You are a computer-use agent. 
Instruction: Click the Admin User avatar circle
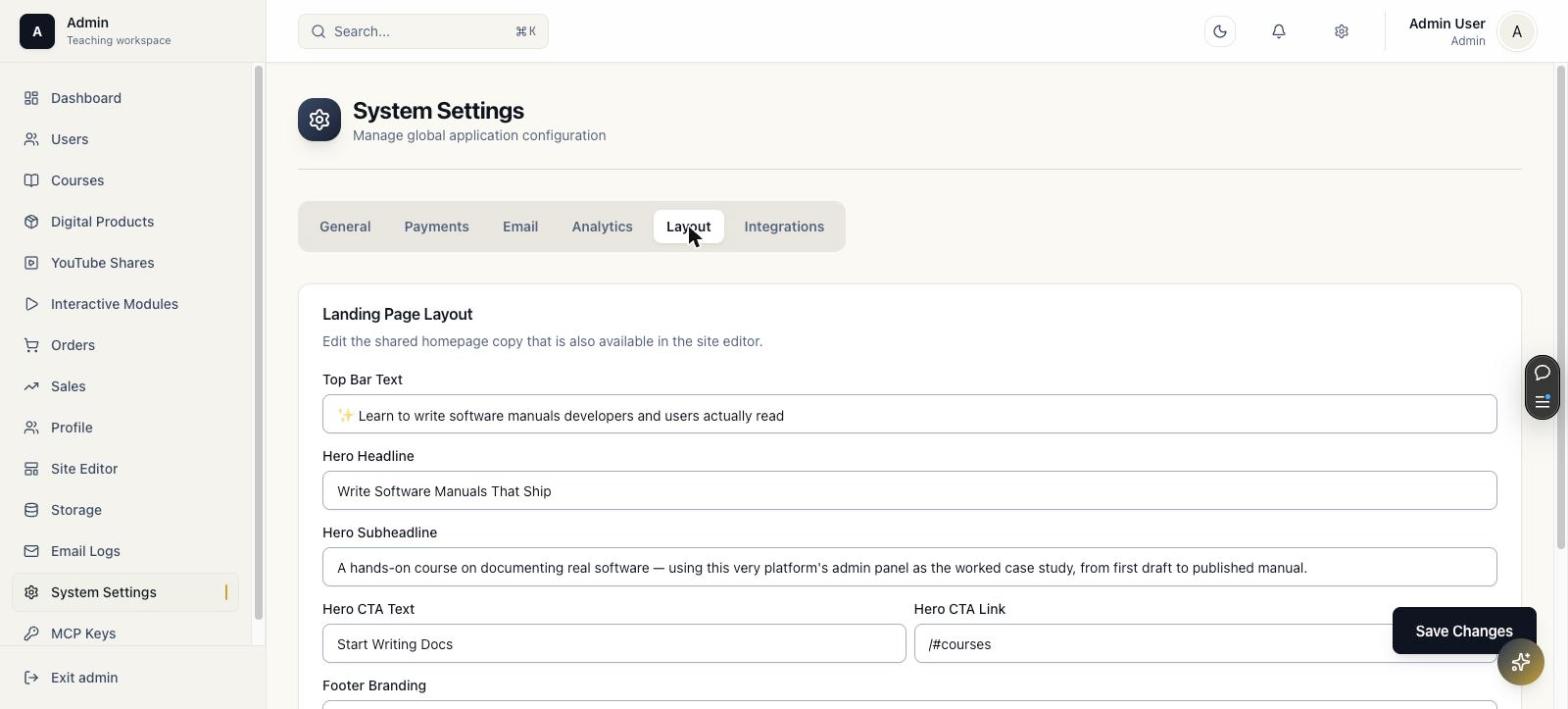tap(1517, 32)
